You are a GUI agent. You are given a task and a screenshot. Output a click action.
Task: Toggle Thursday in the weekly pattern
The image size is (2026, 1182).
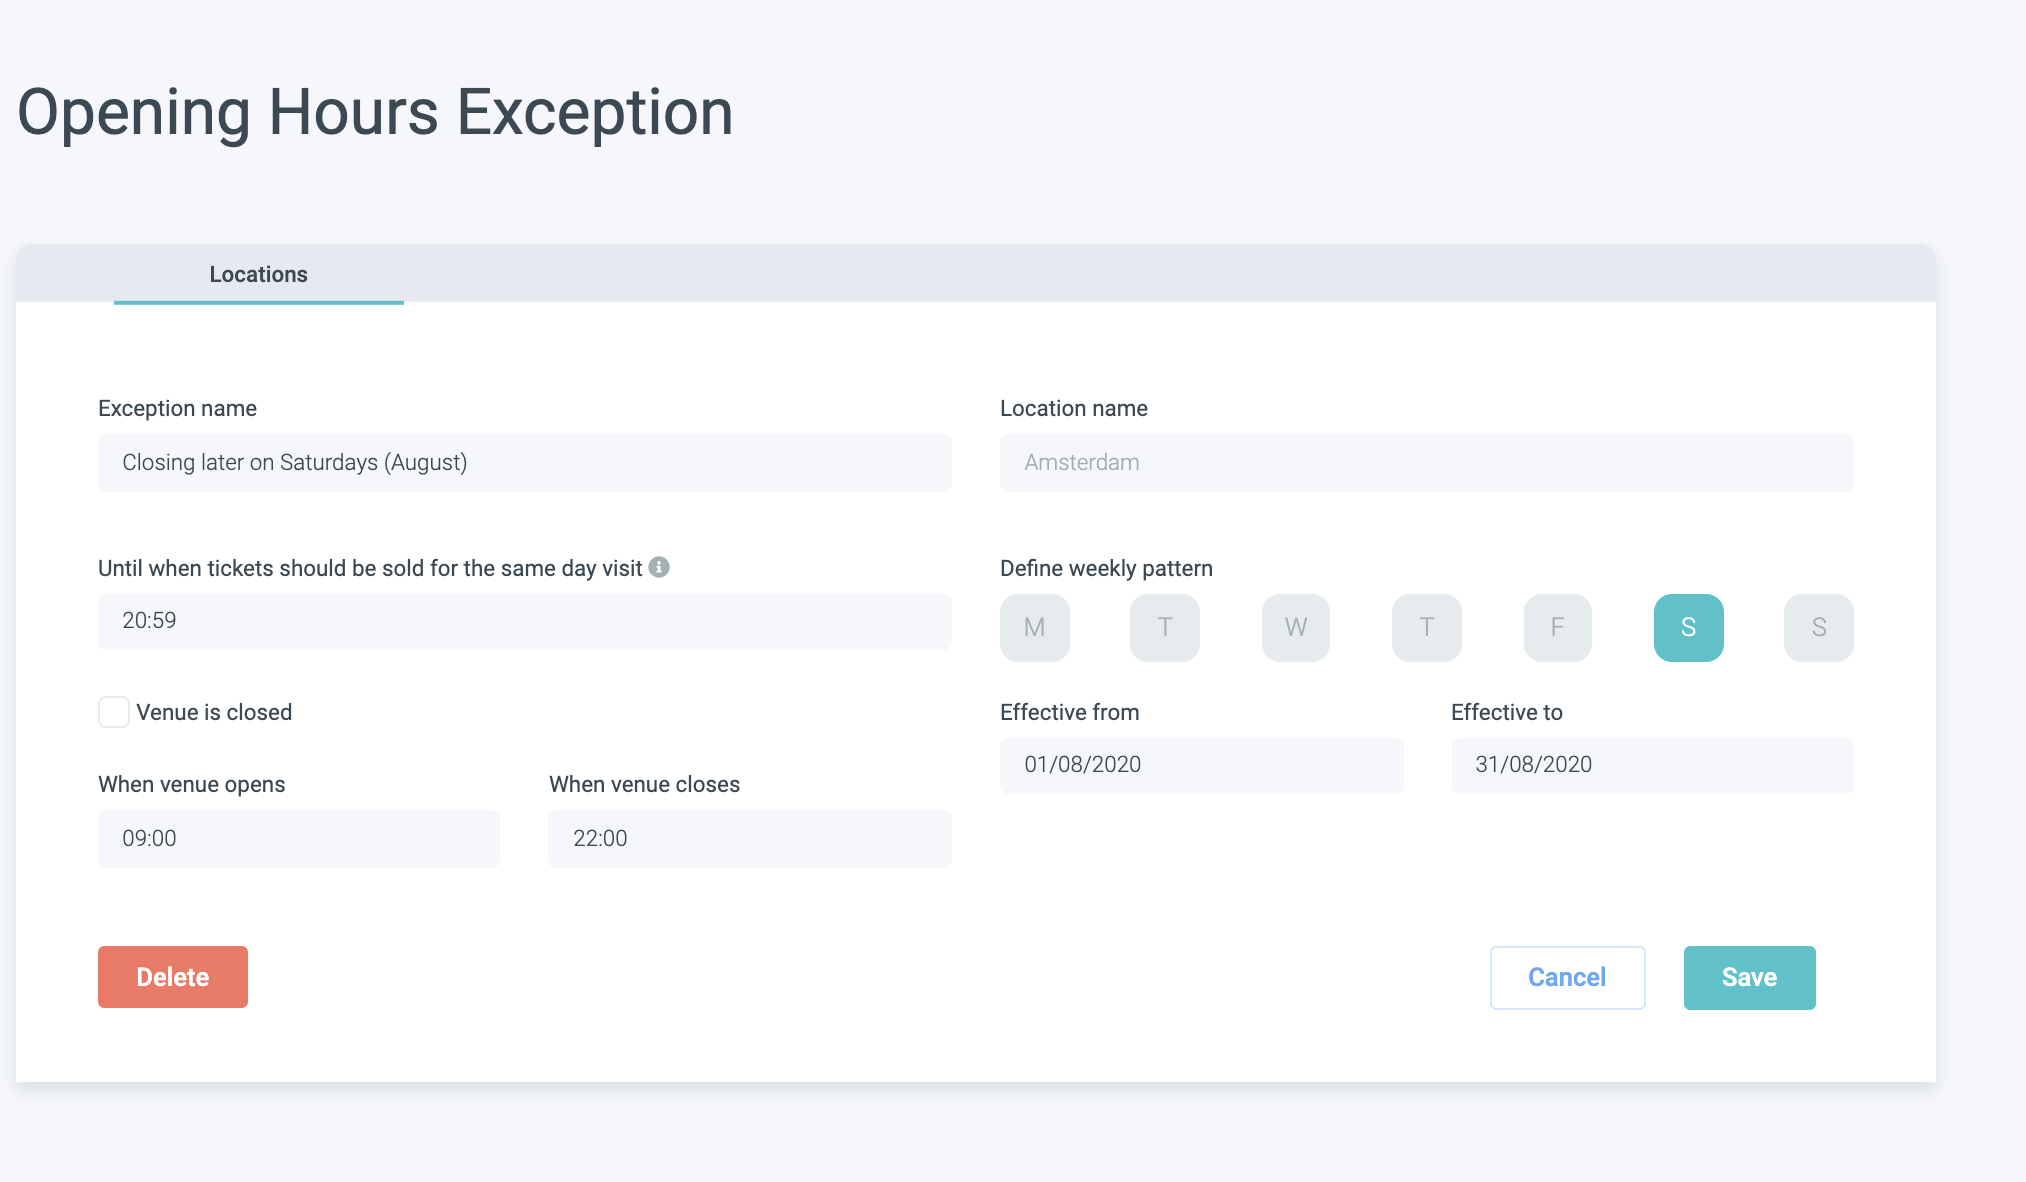pyautogui.click(x=1426, y=627)
